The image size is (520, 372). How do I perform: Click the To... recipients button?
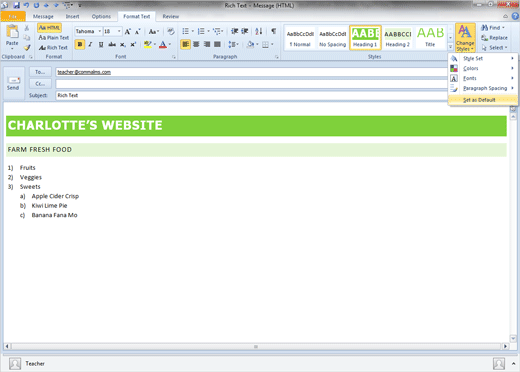40,72
